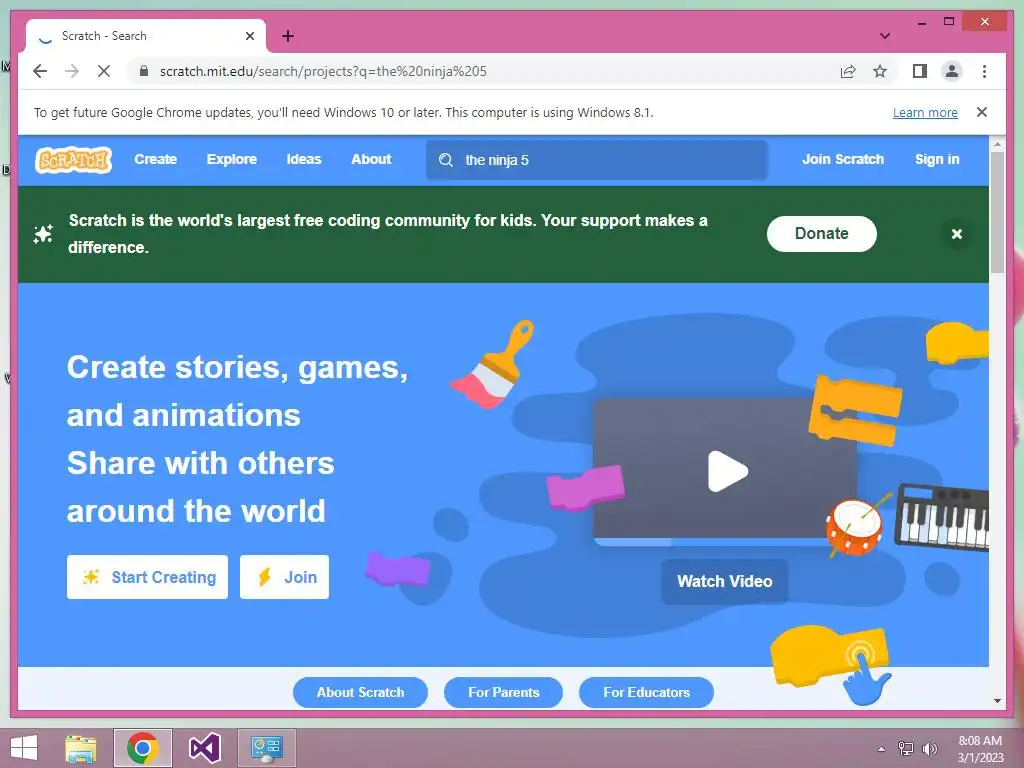Image resolution: width=1024 pixels, height=768 pixels.
Task: Click the scrollbar up arrow
Action: click(997, 144)
